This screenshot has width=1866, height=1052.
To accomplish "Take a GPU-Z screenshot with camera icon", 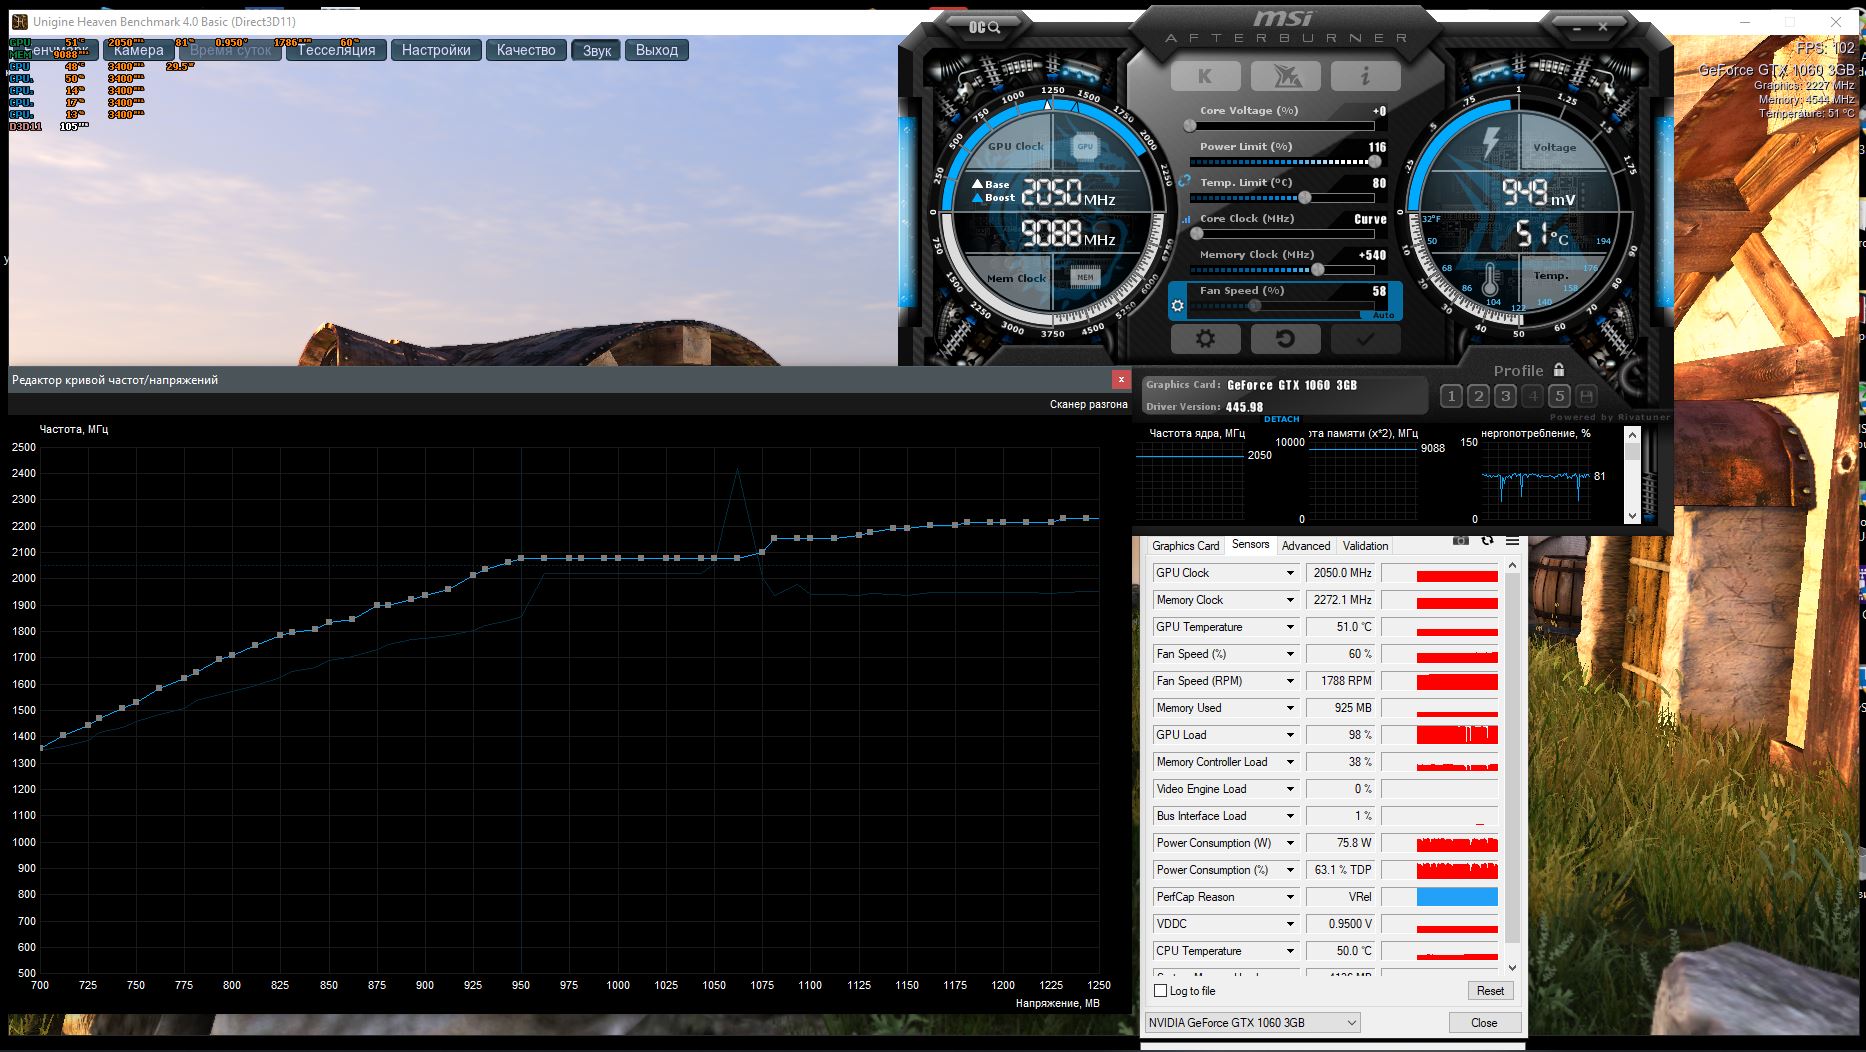I will pos(1461,541).
